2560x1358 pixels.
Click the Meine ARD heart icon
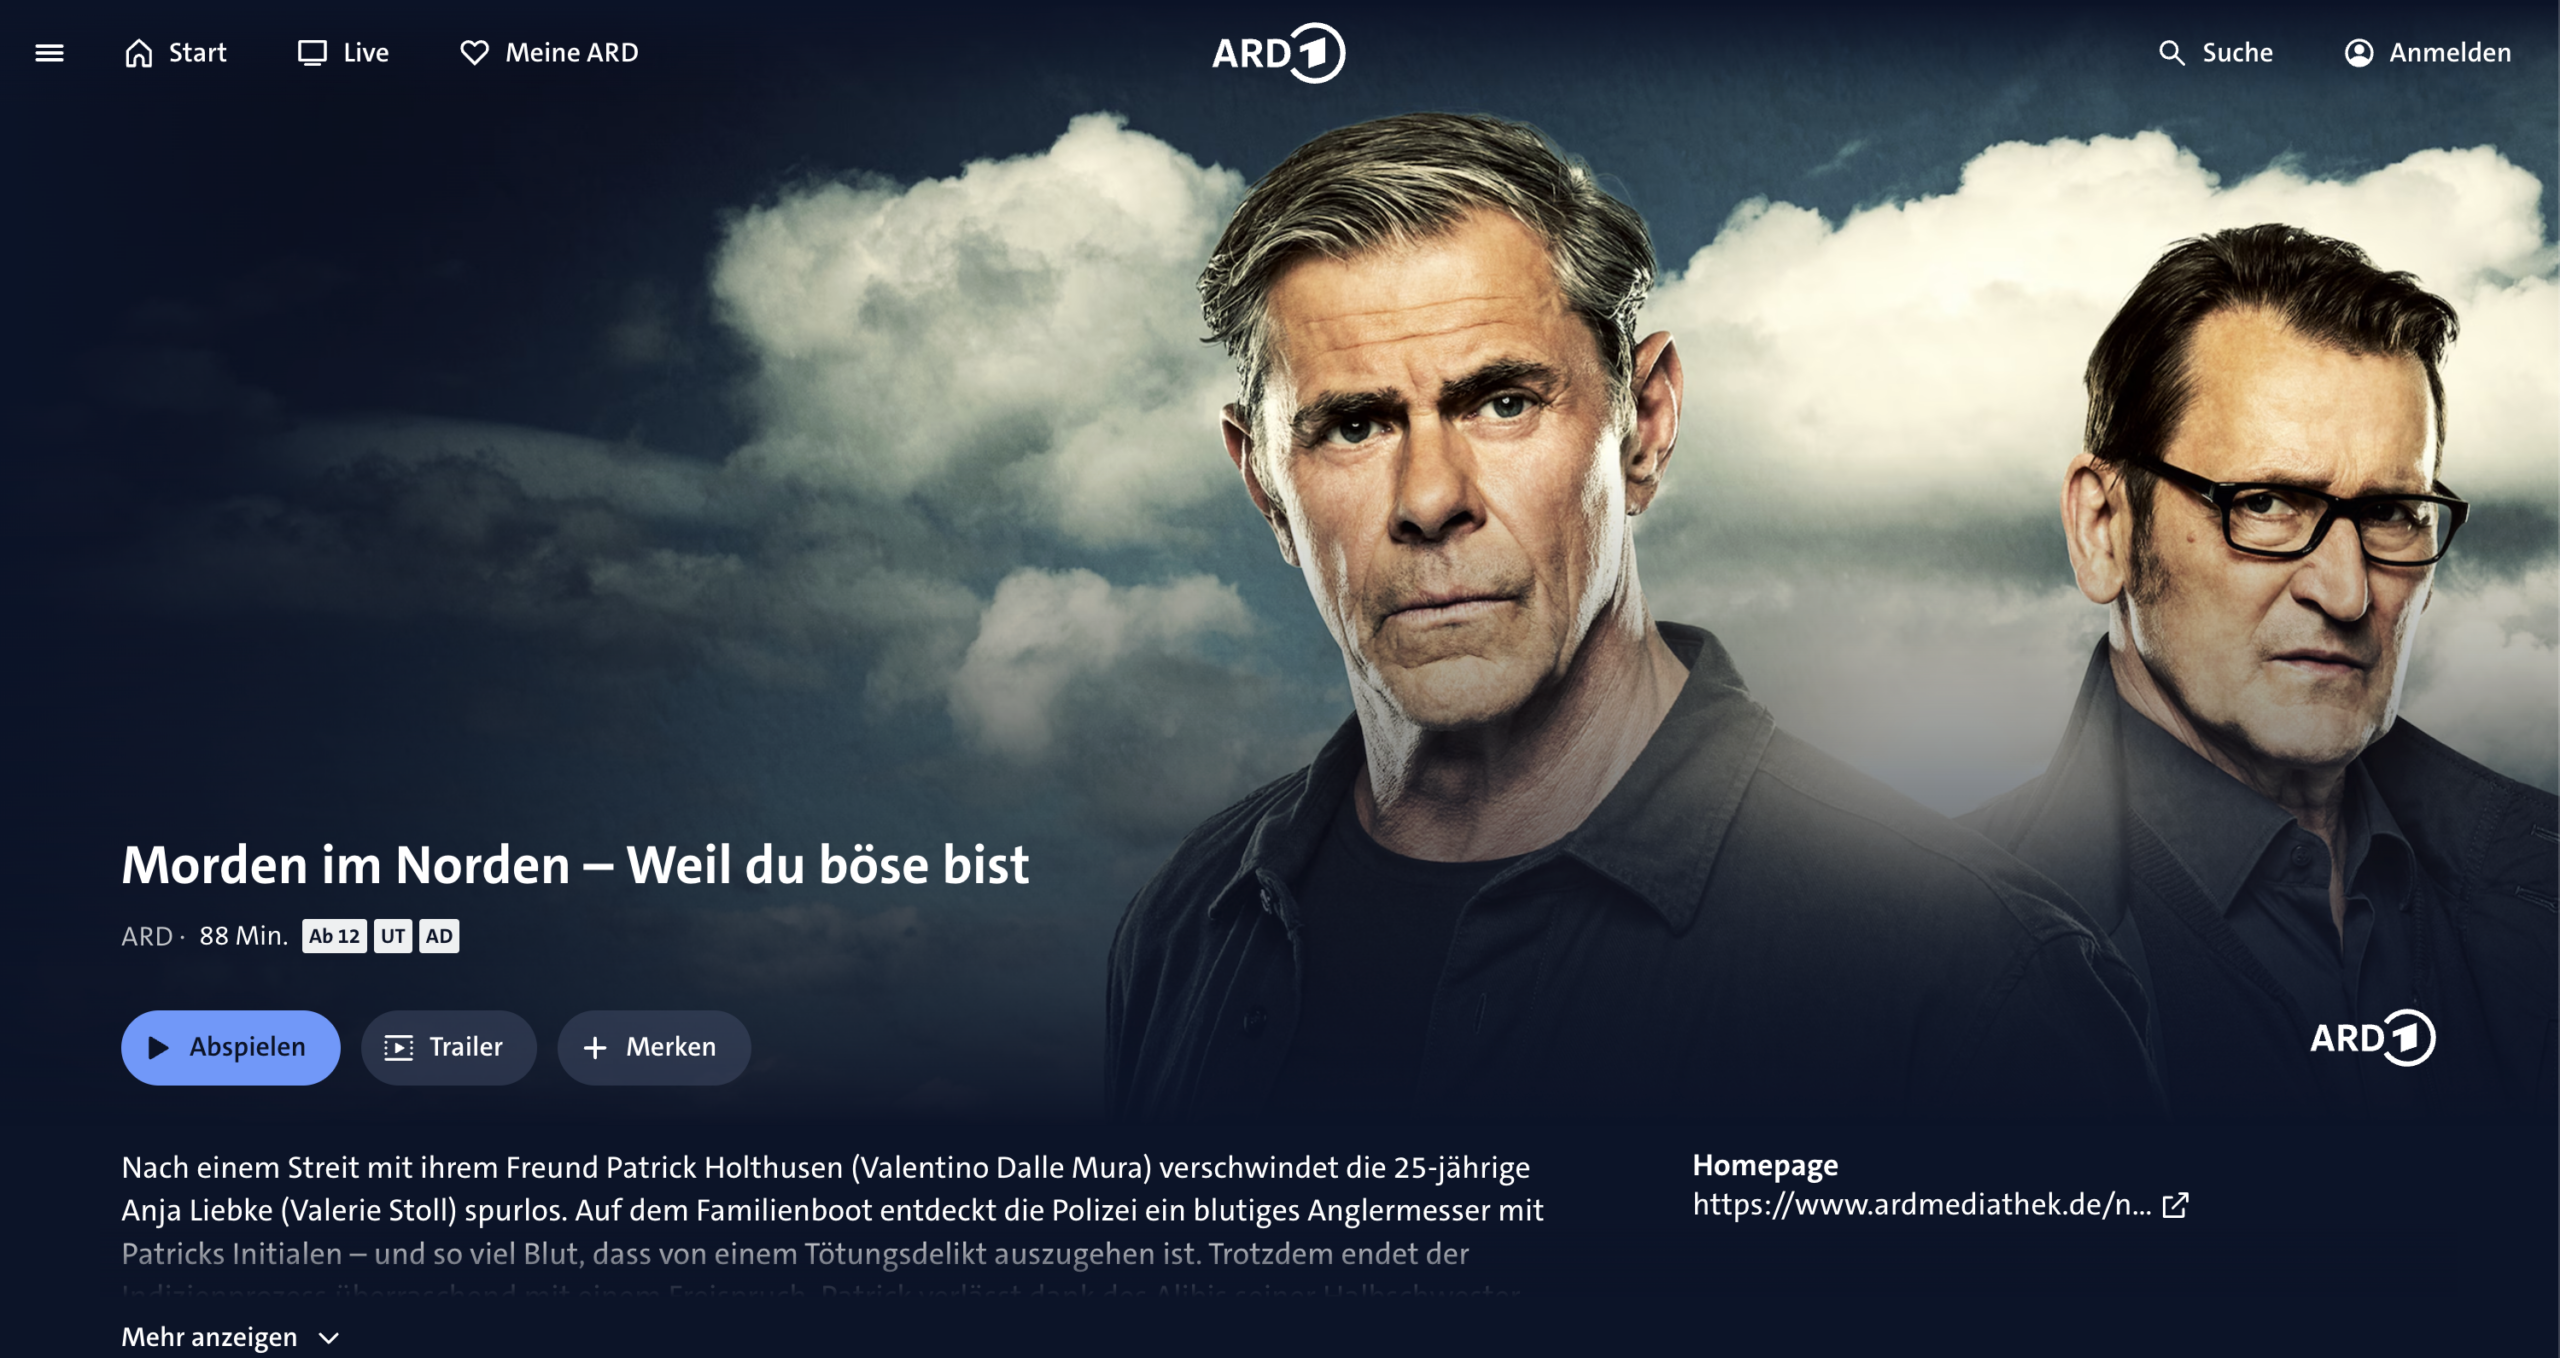[x=474, y=53]
